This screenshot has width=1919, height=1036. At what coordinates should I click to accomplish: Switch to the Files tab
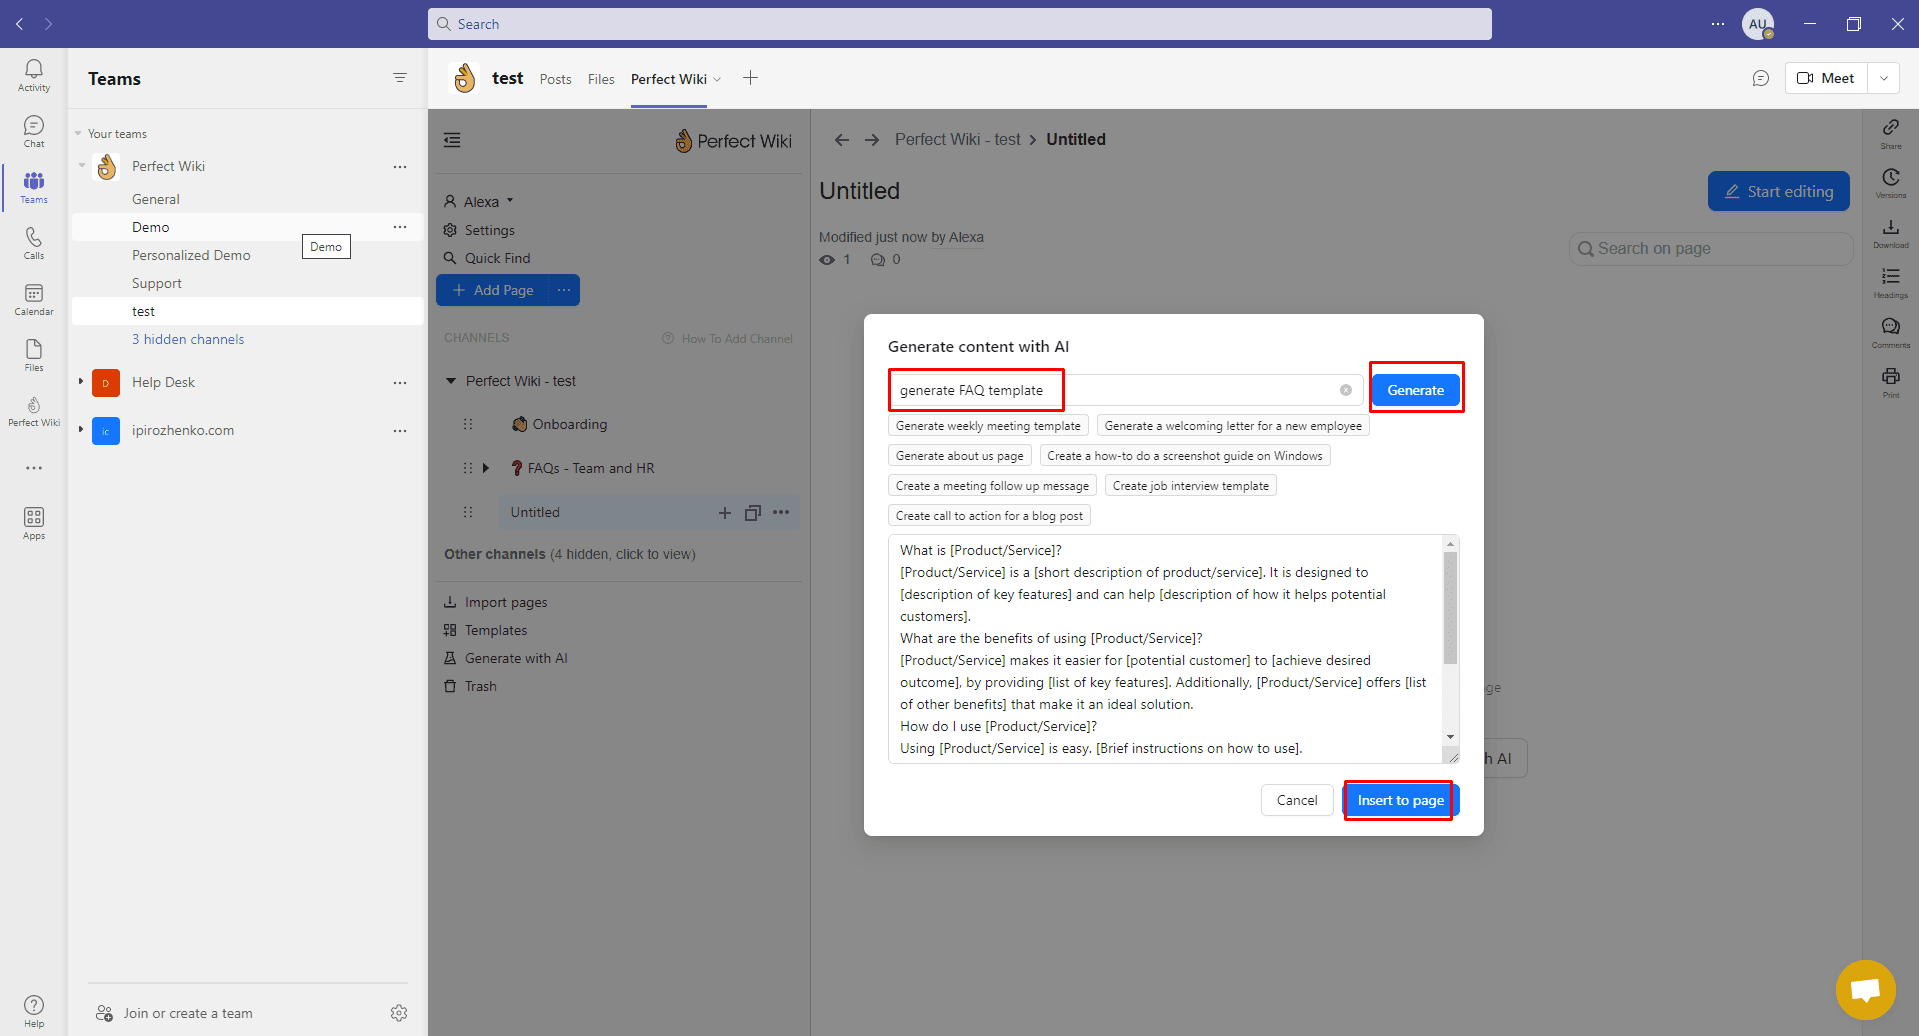point(601,79)
